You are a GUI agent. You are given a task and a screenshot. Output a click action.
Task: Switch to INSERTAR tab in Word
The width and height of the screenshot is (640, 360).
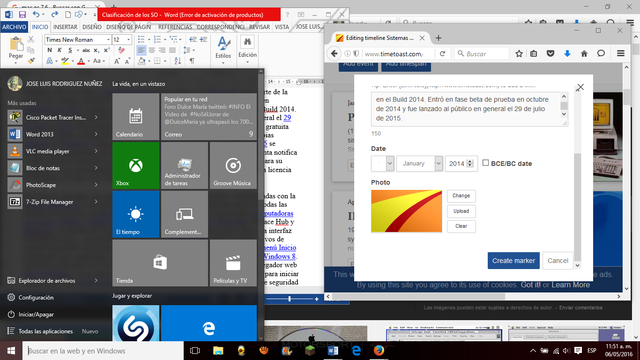tap(65, 27)
